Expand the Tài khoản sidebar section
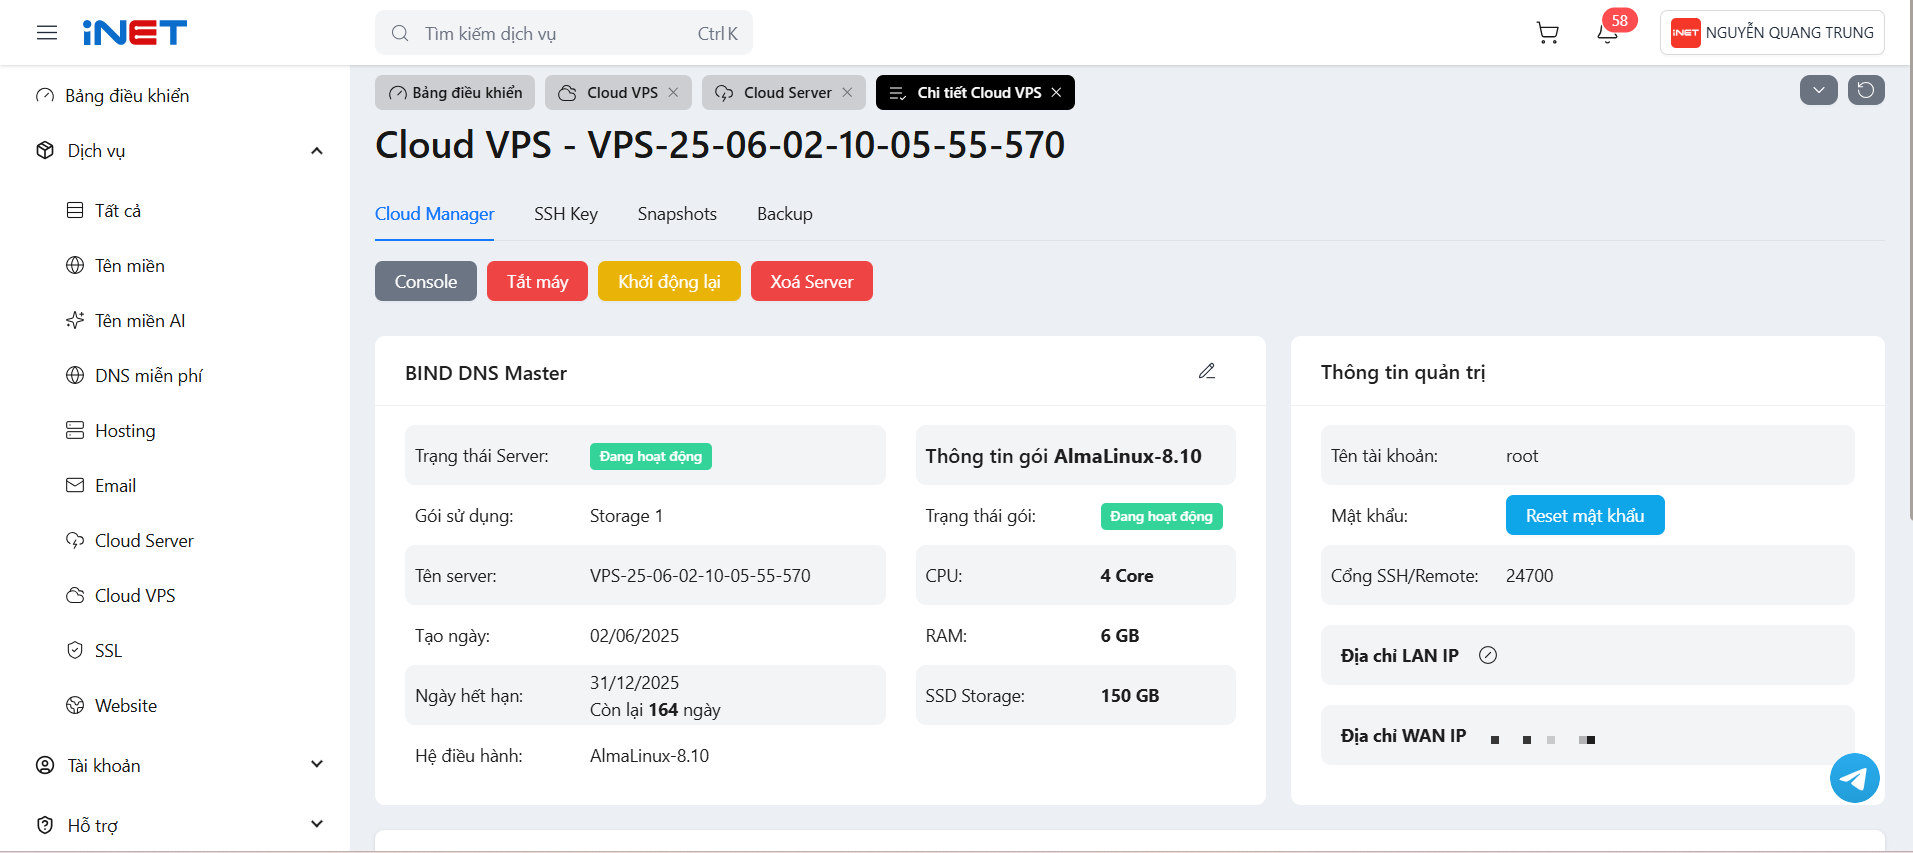The height and width of the screenshot is (853, 1913). click(x=317, y=765)
